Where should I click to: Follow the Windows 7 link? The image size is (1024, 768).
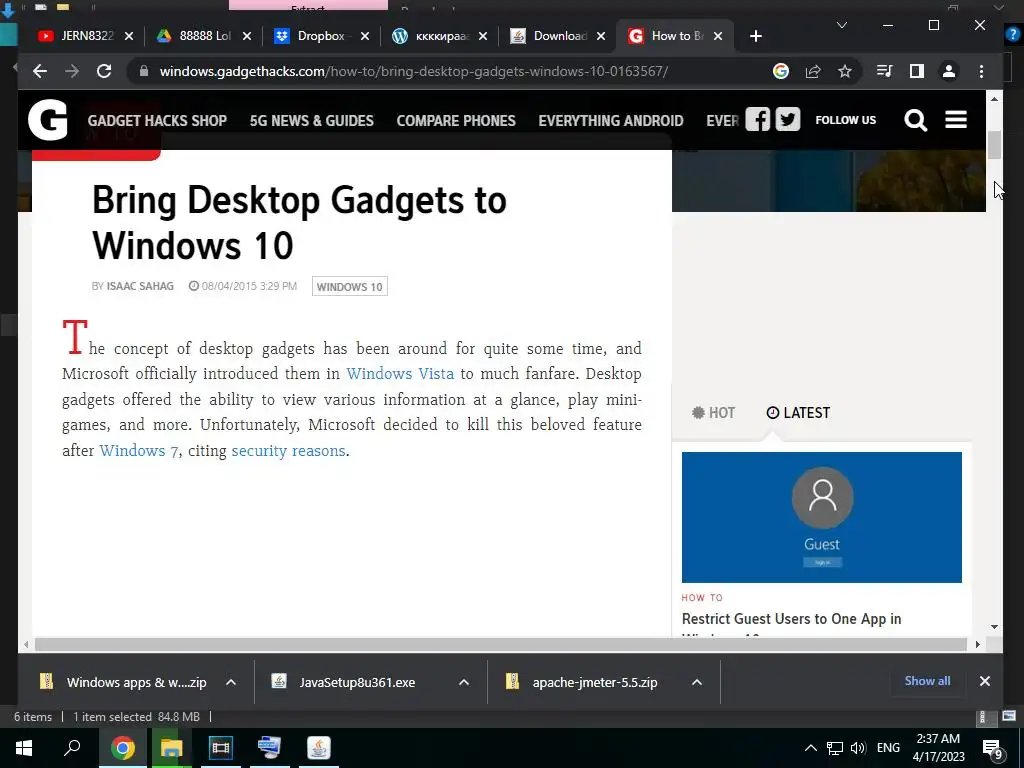tap(138, 451)
